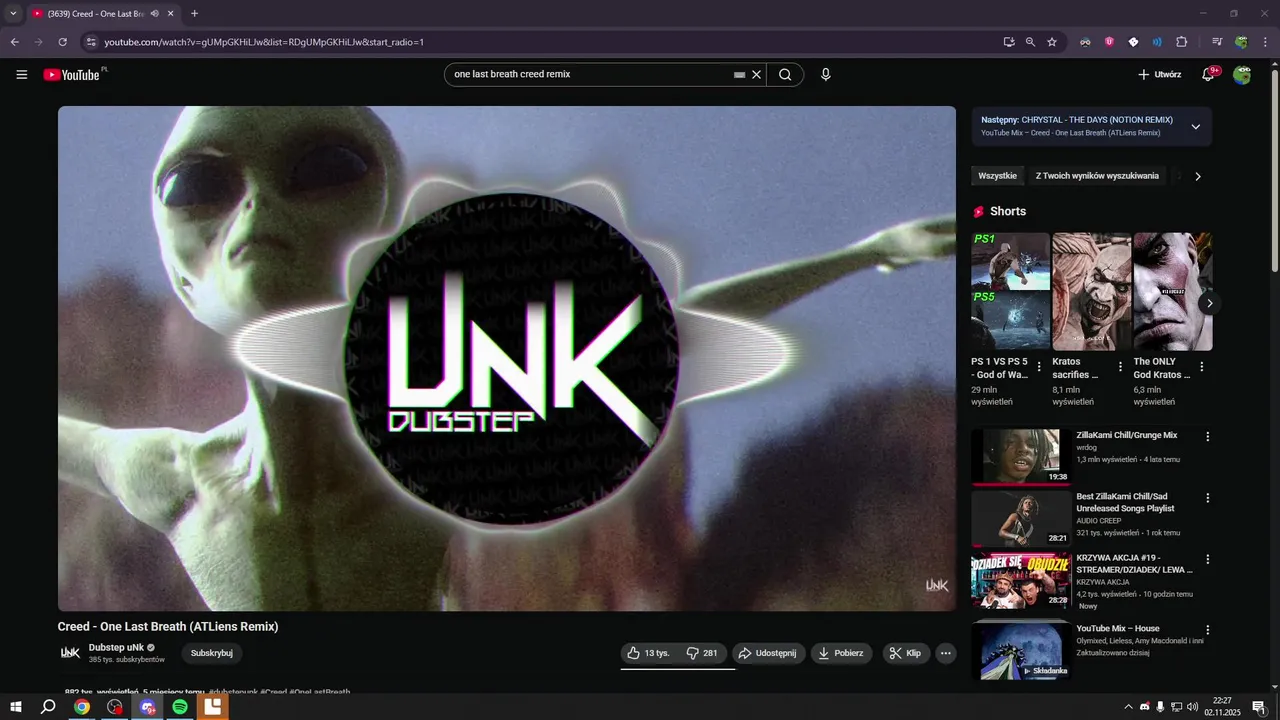Open the media control music note icon
The width and height of the screenshot is (1280, 720).
[x=1217, y=42]
